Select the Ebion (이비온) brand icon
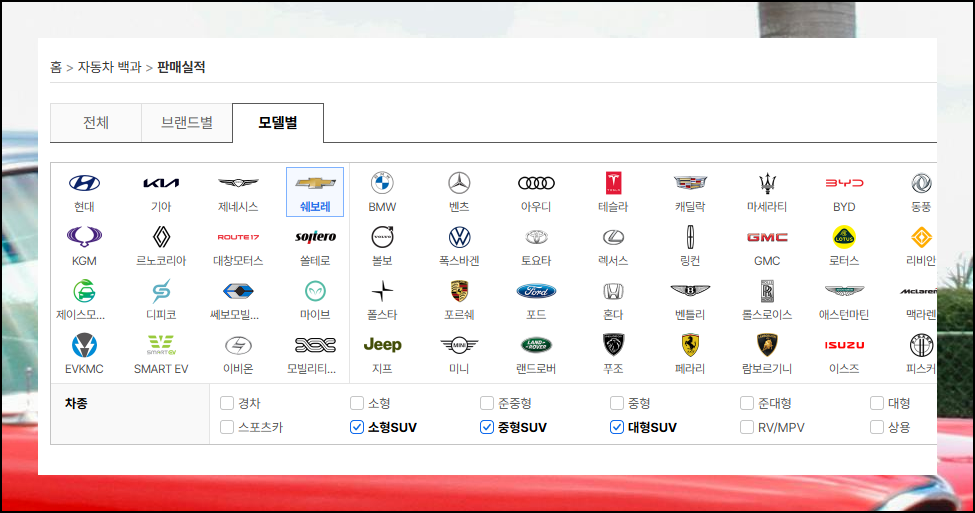The width and height of the screenshot is (975, 513). [238, 344]
